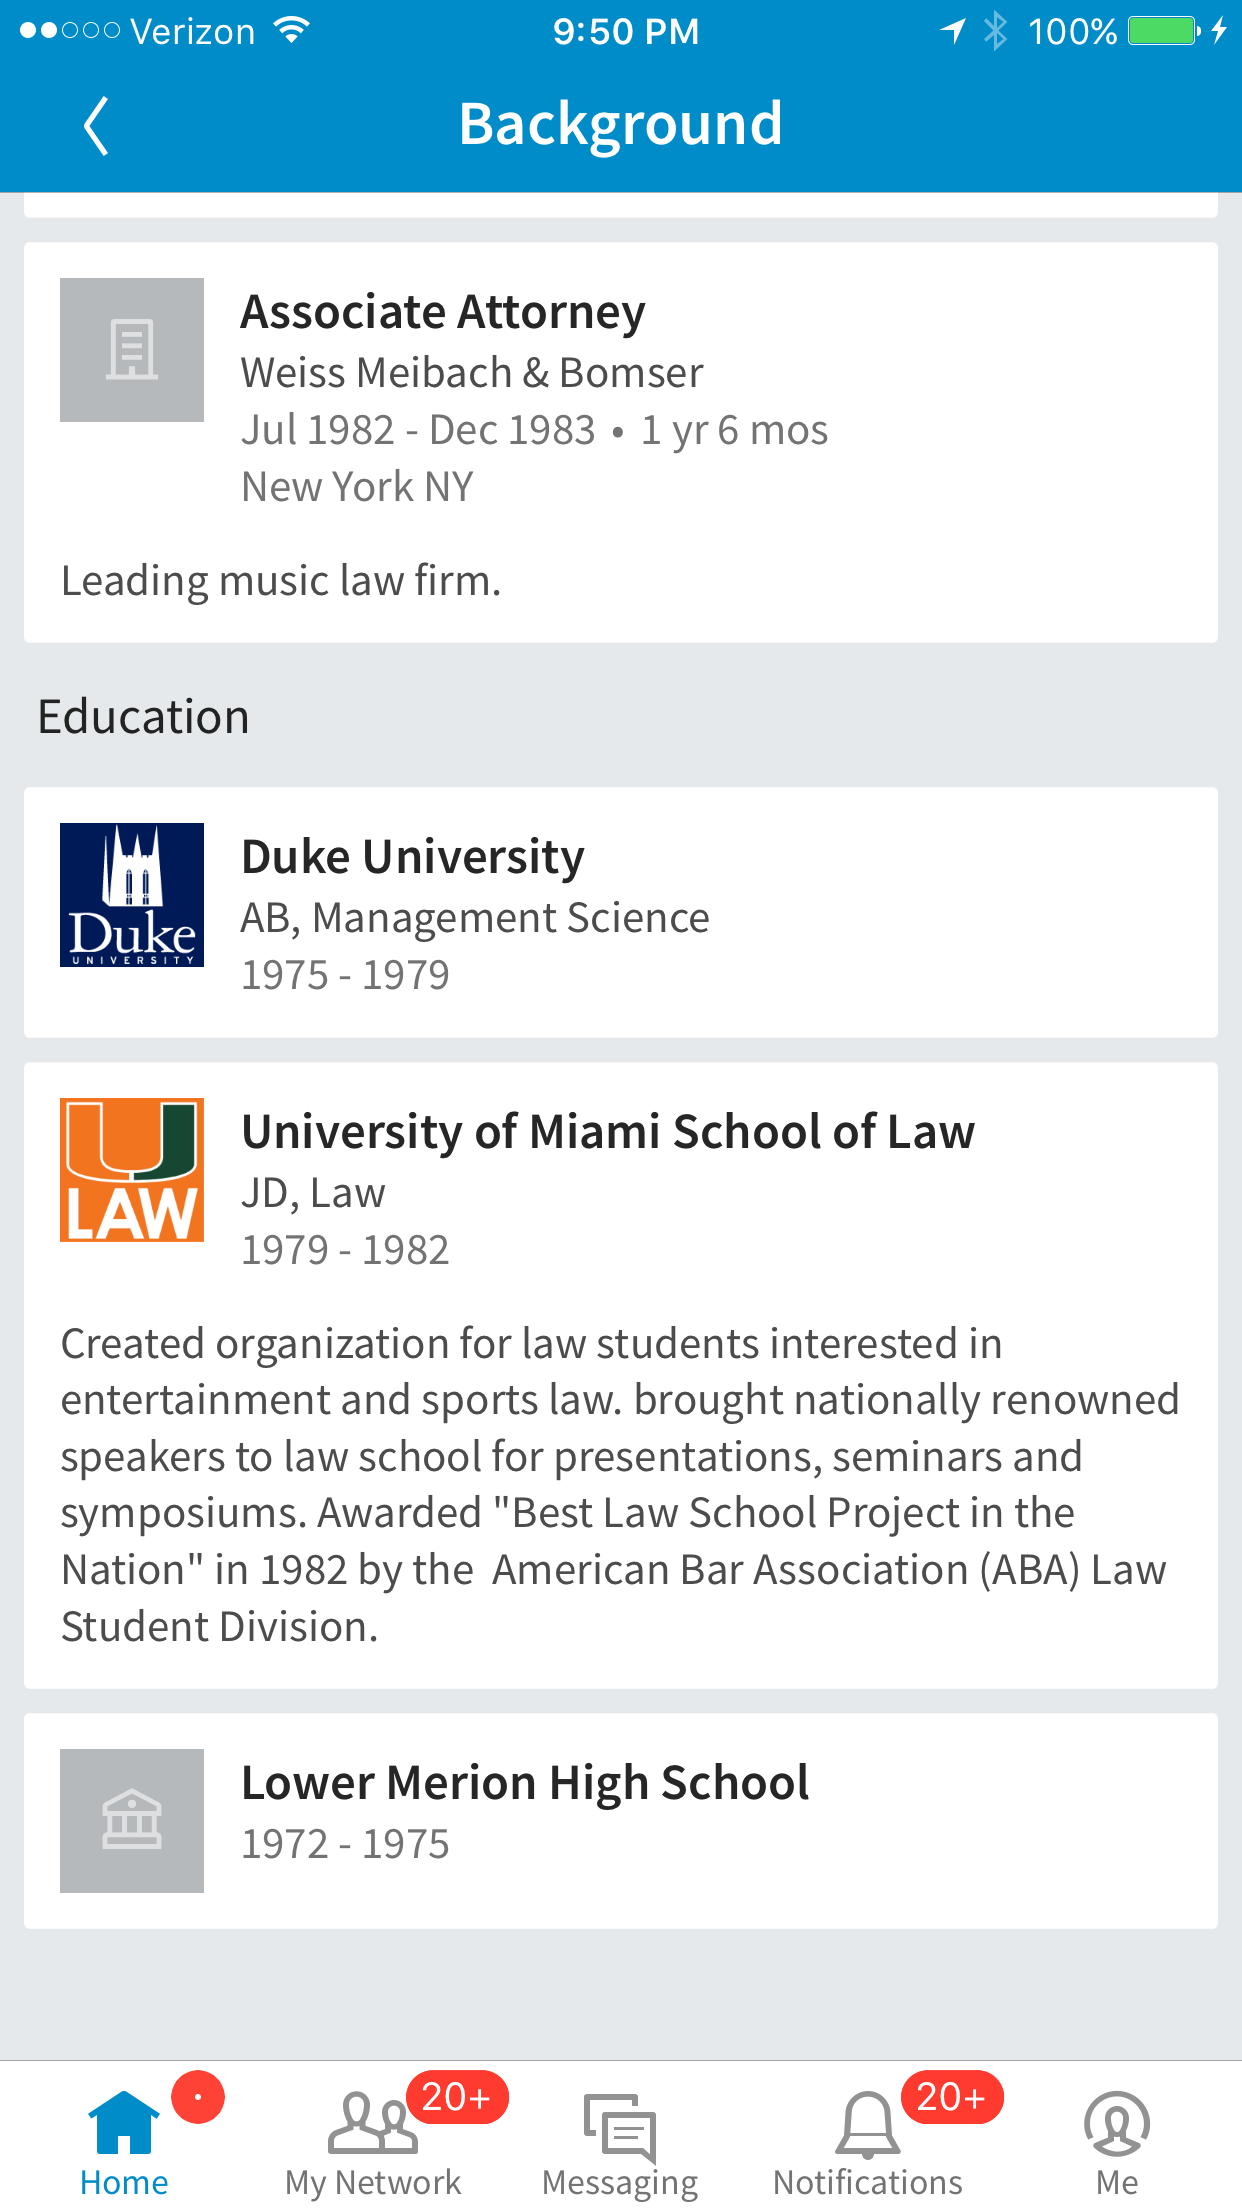Open the Associate Attorney position title
1242x2208 pixels.
click(443, 312)
